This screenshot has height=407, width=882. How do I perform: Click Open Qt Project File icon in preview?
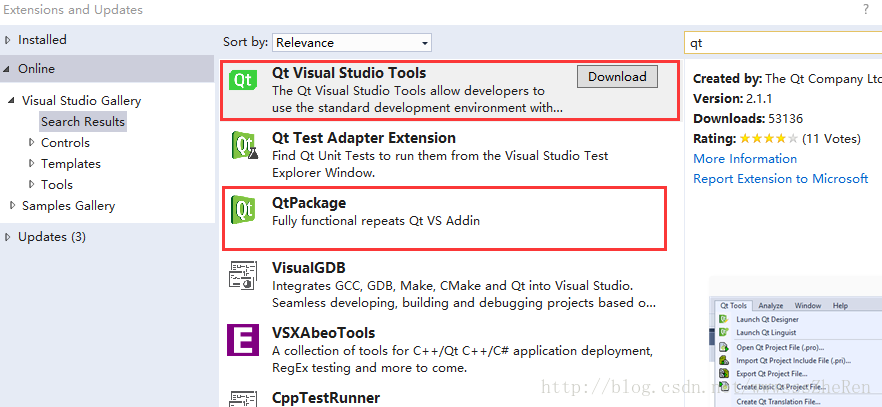(724, 347)
